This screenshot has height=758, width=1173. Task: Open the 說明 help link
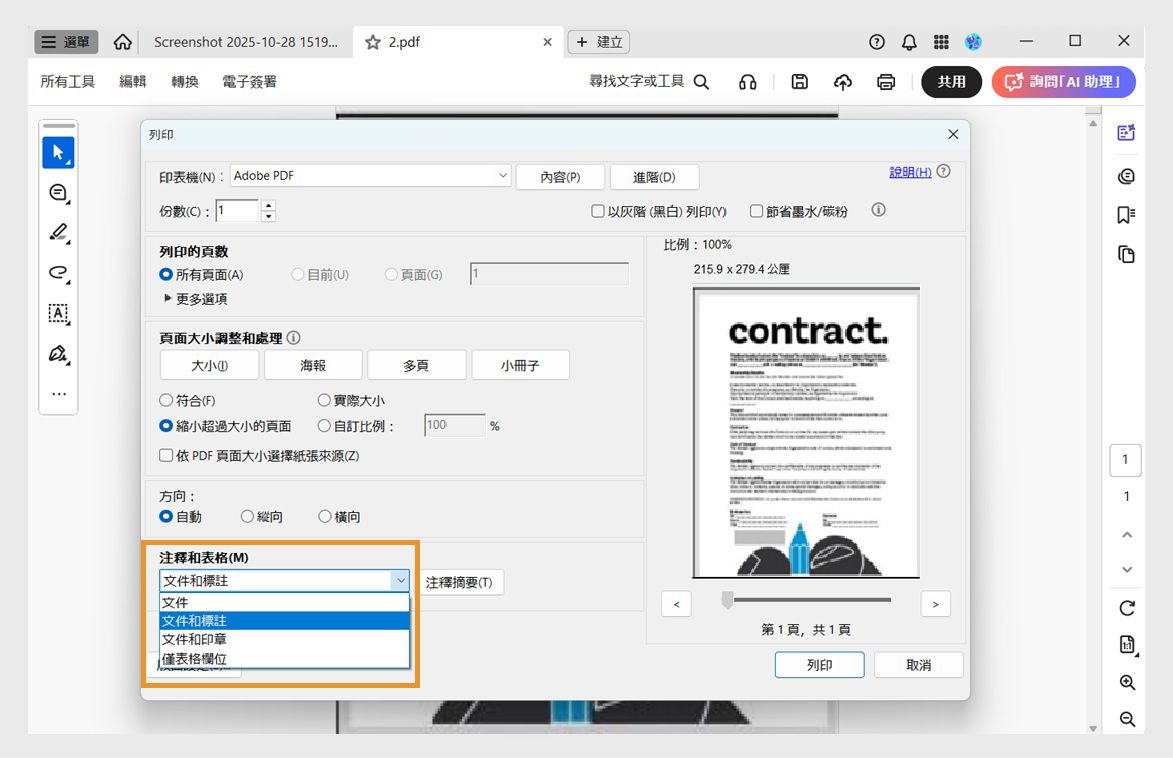(x=908, y=171)
